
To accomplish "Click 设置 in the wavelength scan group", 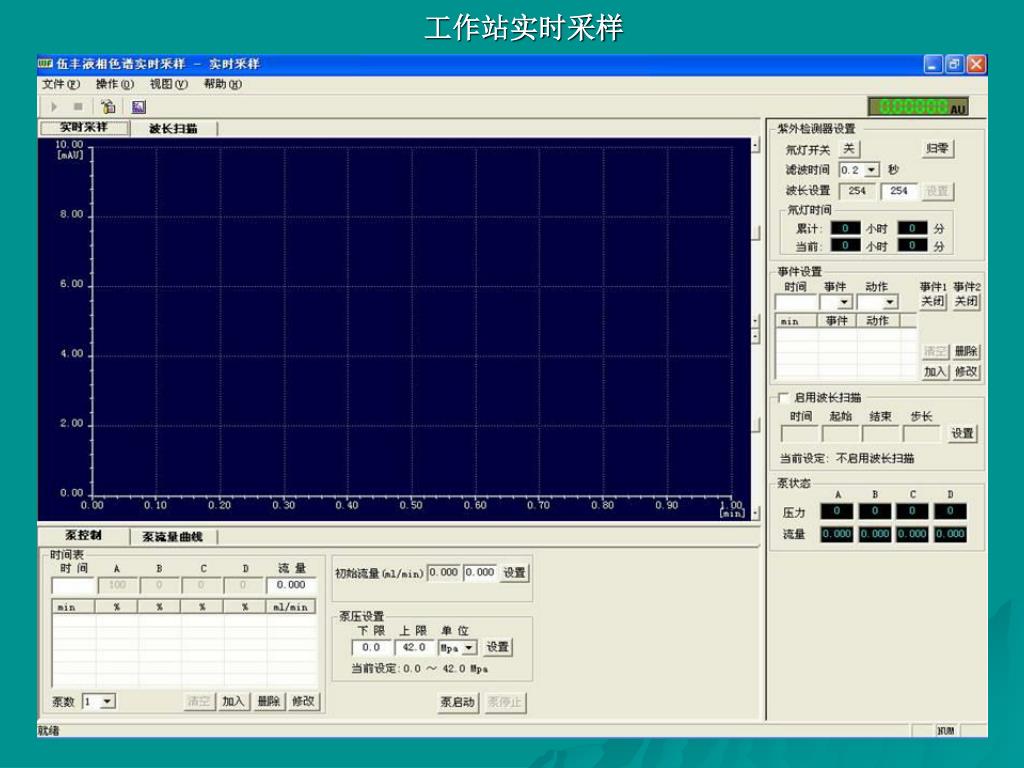I will (x=962, y=433).
